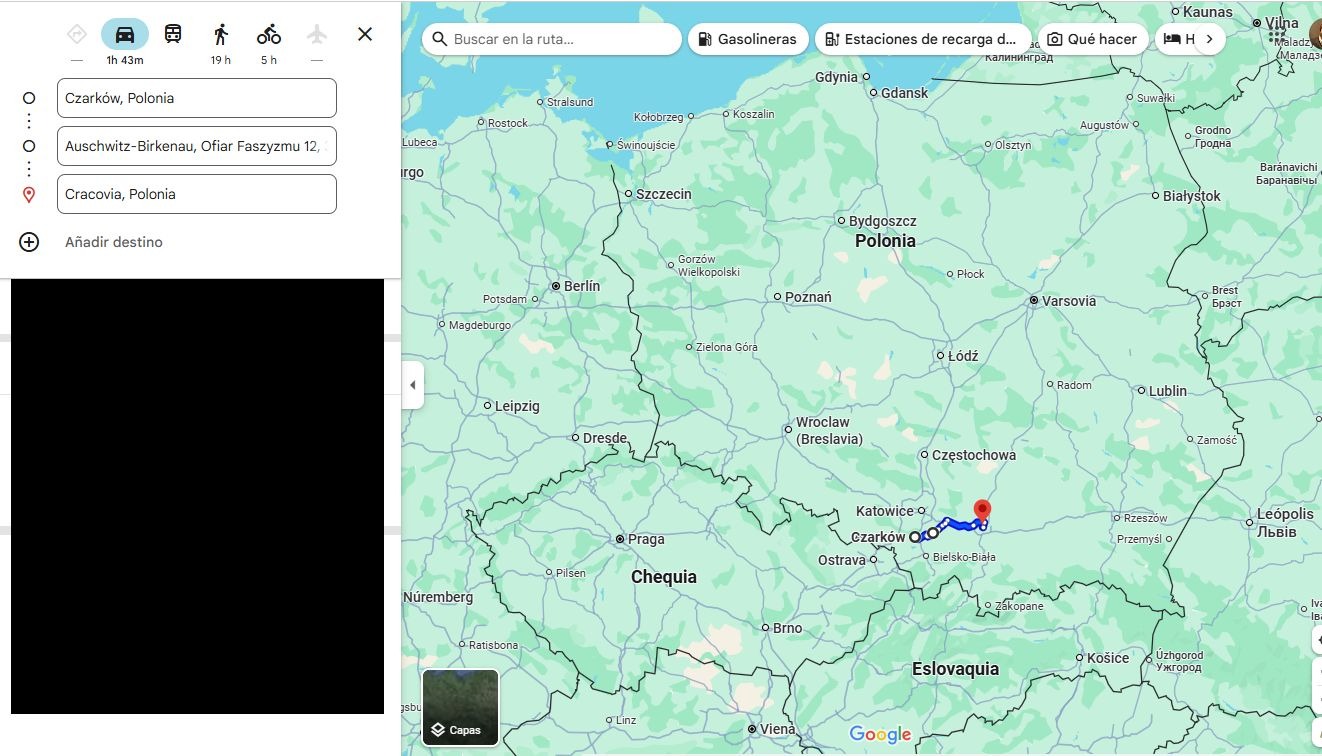Click Gdynia city label

pyautogui.click(x=836, y=77)
